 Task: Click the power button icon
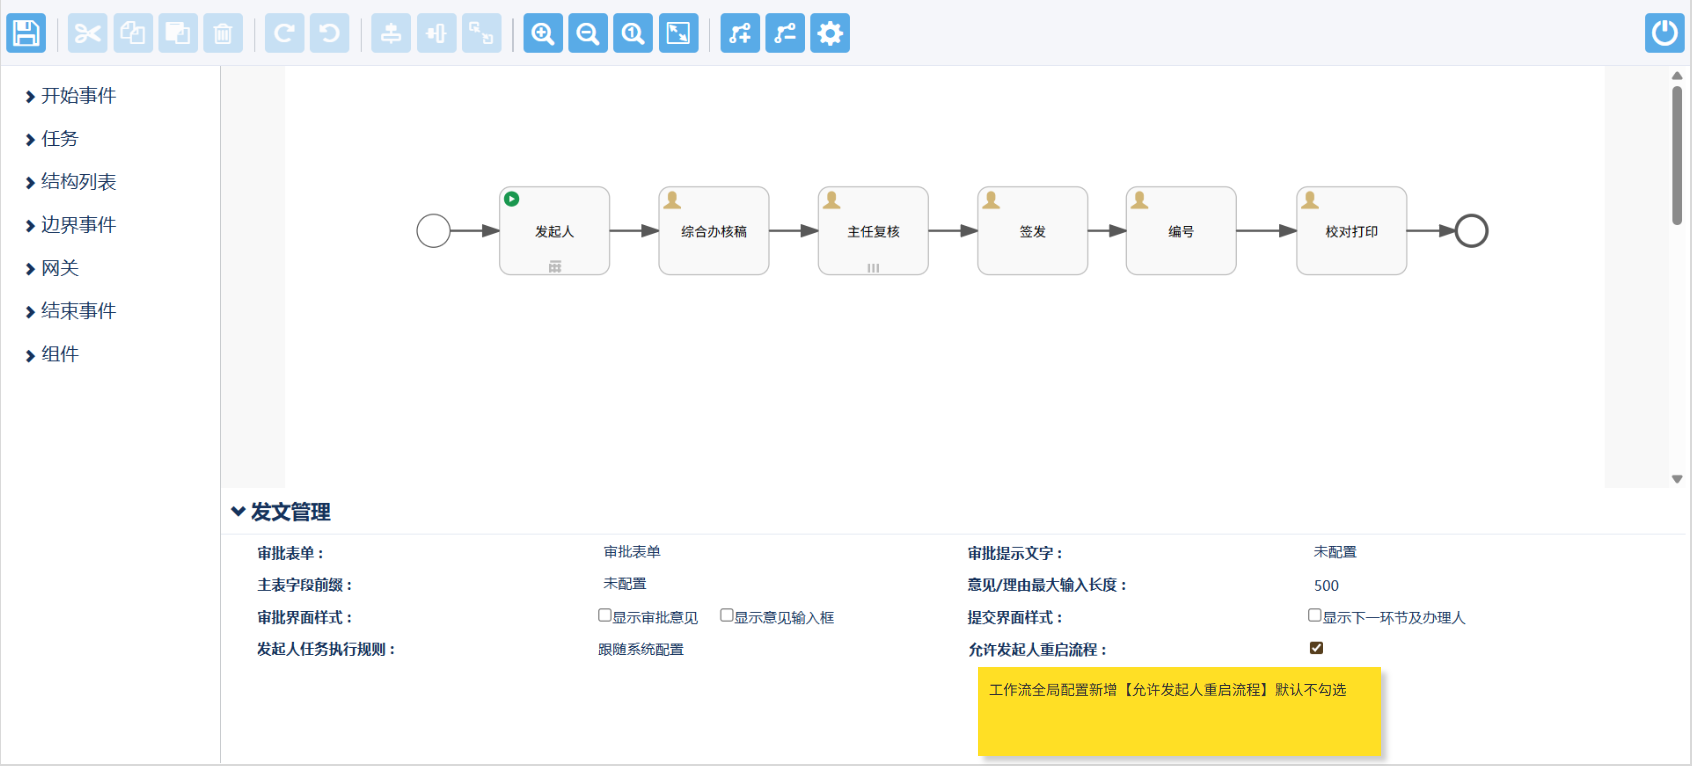coord(1664,33)
